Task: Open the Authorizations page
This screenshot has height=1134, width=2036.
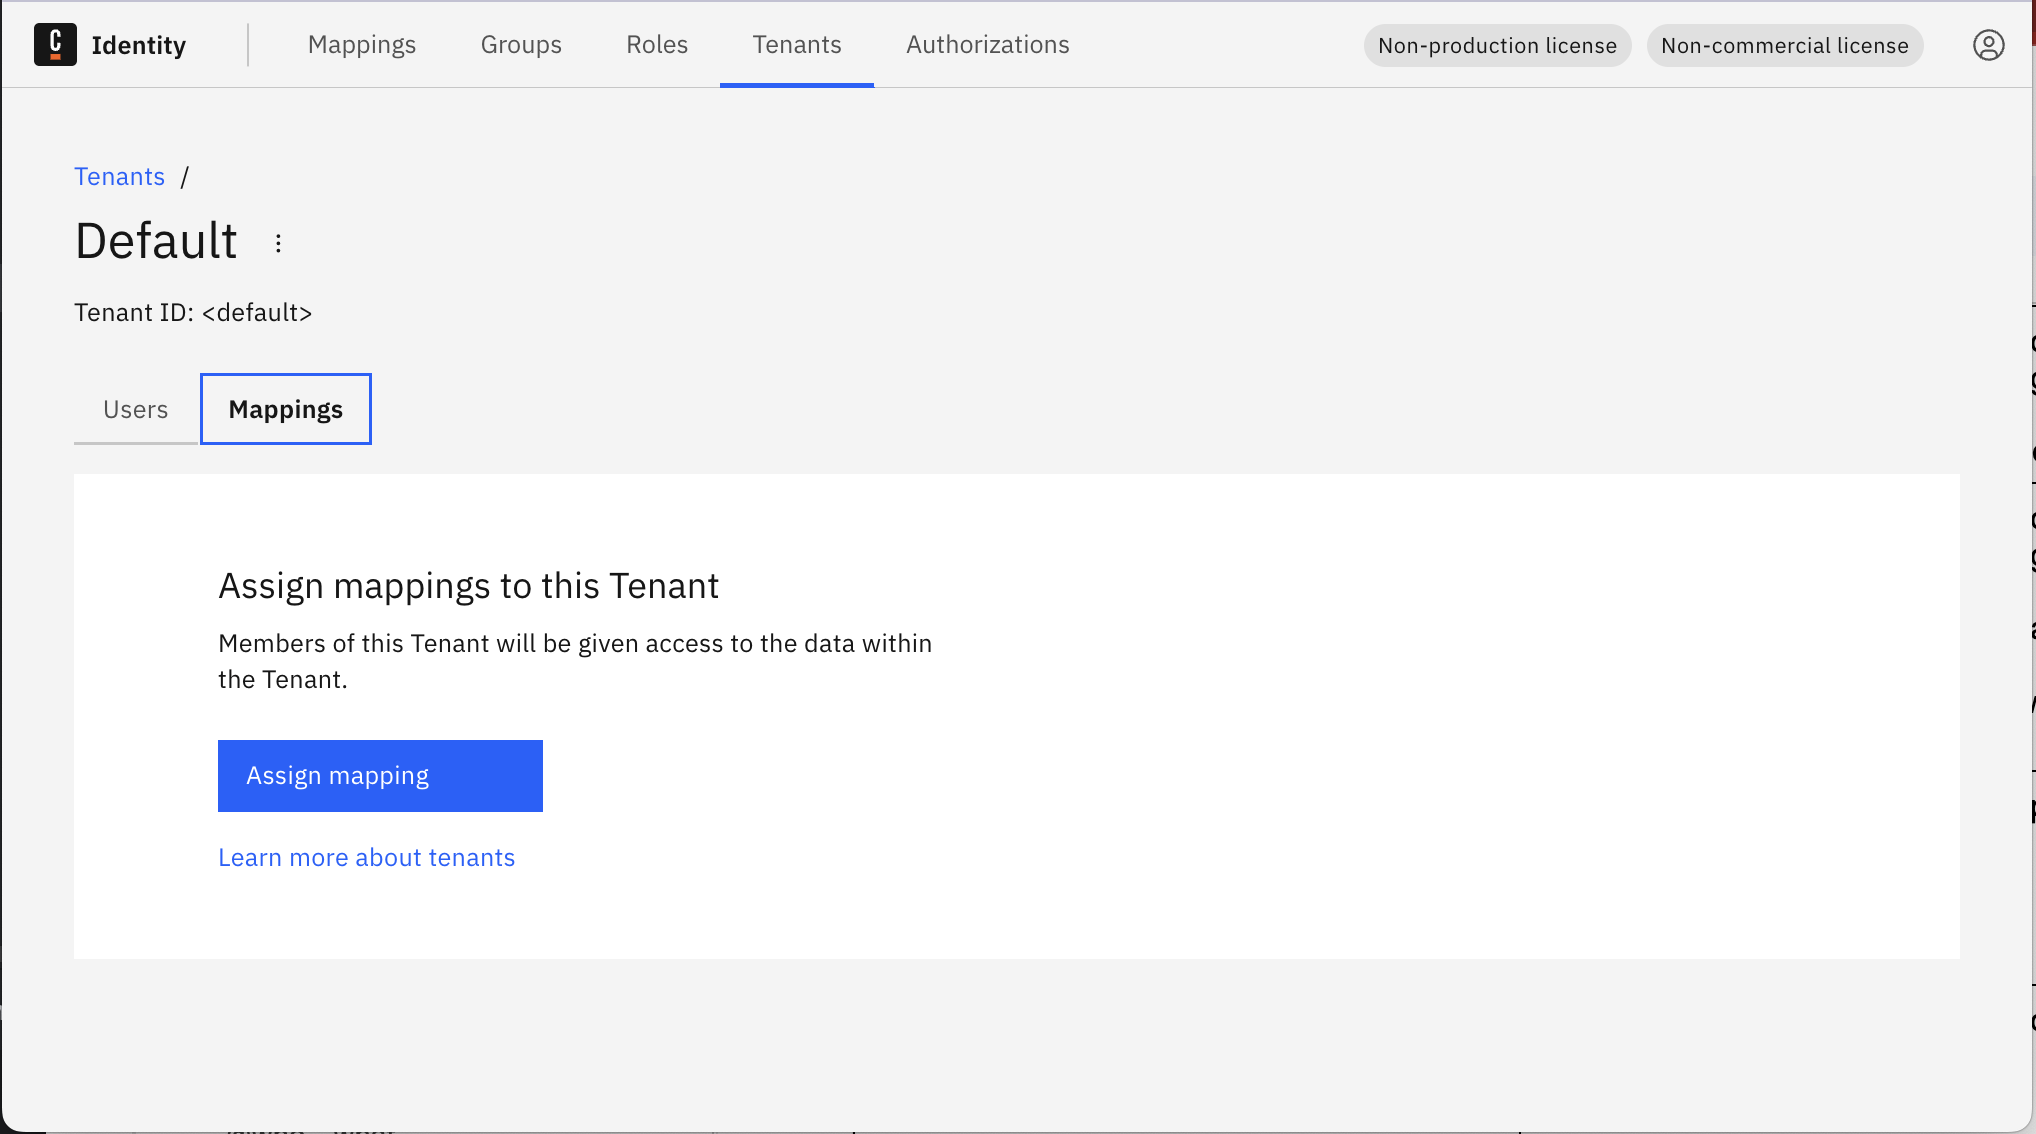Action: tap(987, 44)
